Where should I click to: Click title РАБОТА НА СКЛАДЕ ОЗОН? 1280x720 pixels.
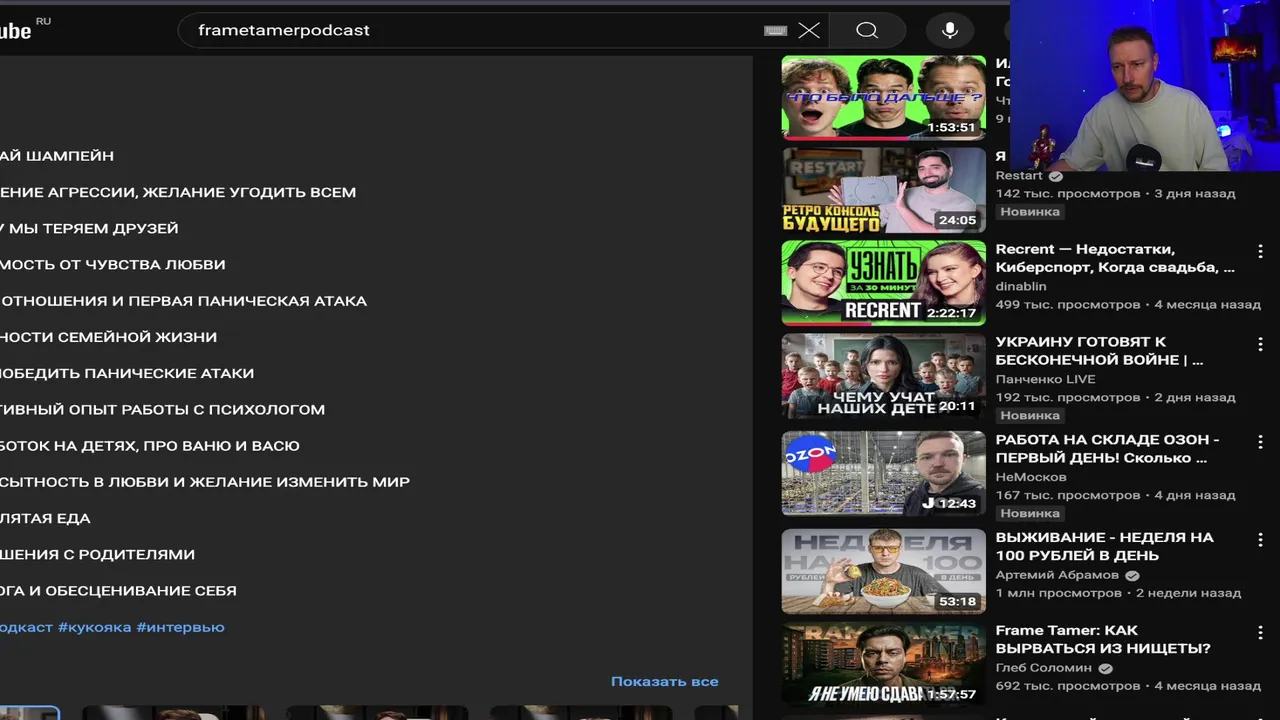click(1107, 448)
